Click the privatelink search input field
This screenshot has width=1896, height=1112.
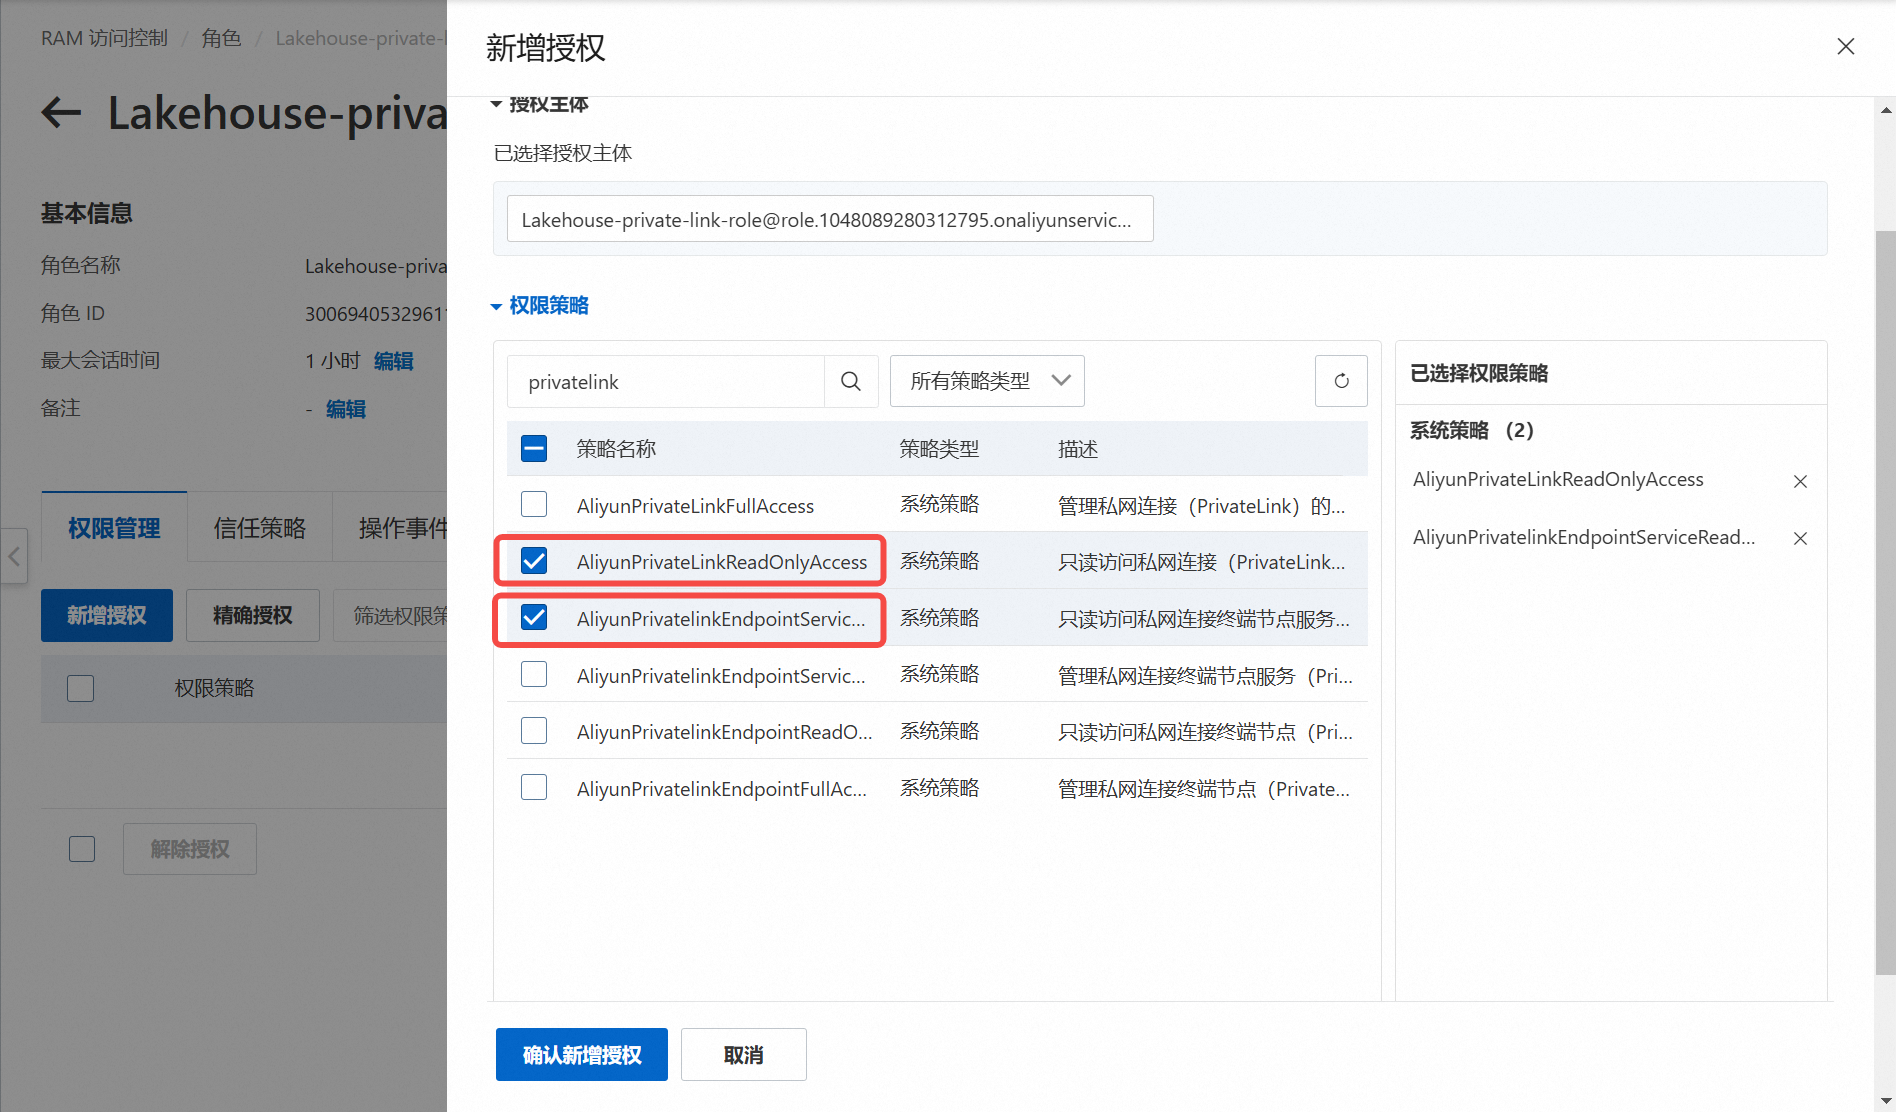click(x=665, y=382)
